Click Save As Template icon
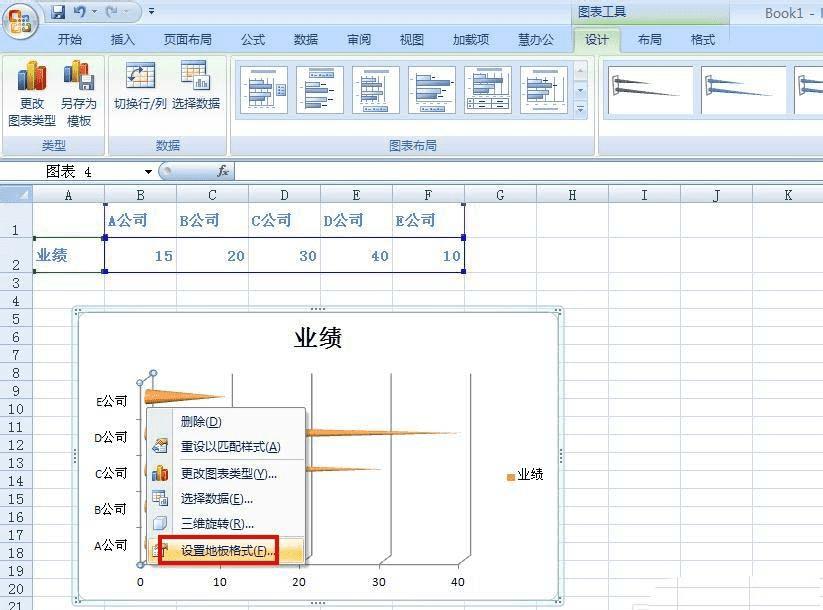The image size is (823, 610). tap(79, 75)
